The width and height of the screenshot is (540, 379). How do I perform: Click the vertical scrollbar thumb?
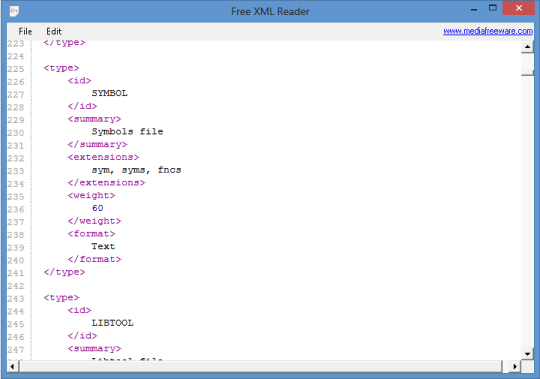(527, 73)
